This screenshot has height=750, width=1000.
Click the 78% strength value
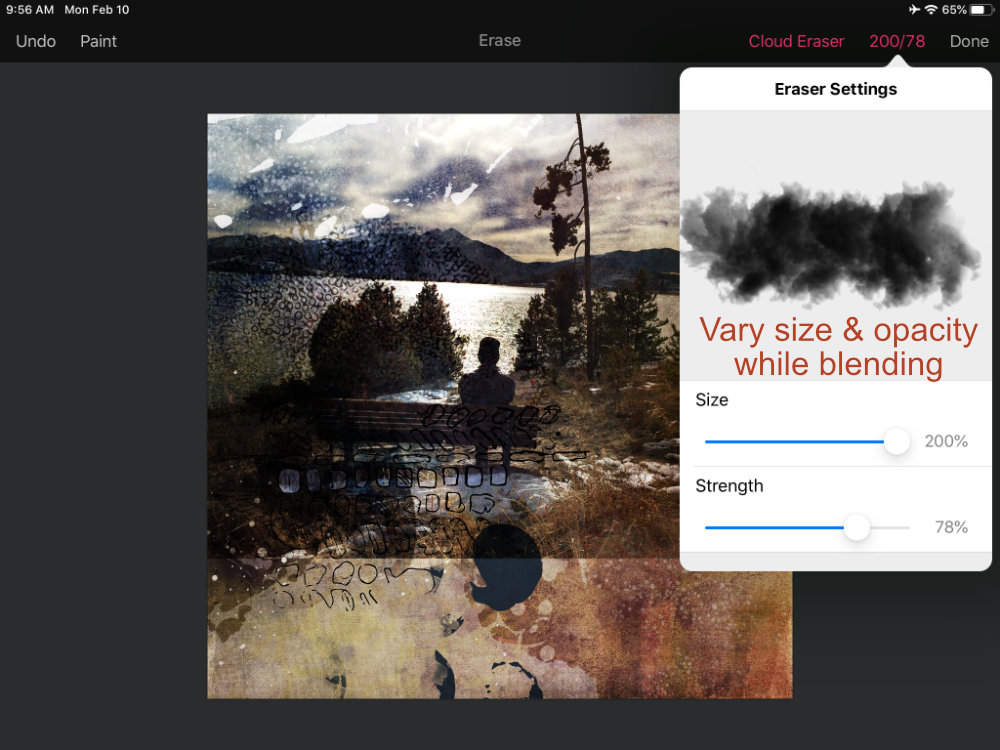click(952, 527)
